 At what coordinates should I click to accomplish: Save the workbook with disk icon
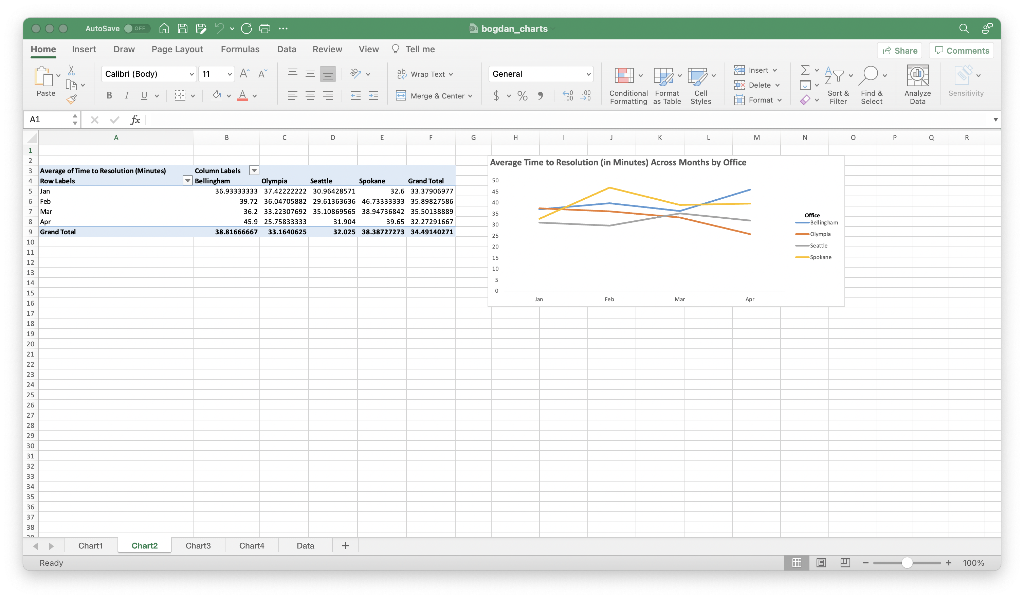pos(183,28)
